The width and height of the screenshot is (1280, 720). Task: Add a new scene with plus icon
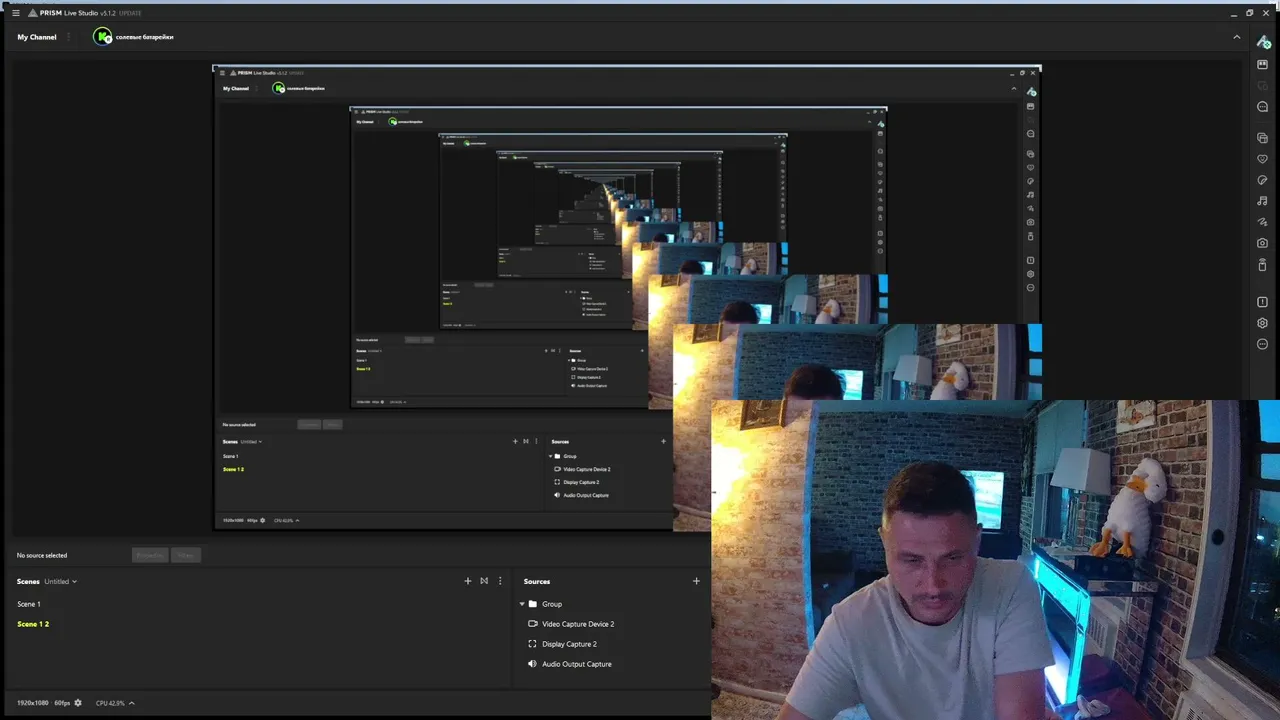pos(467,581)
